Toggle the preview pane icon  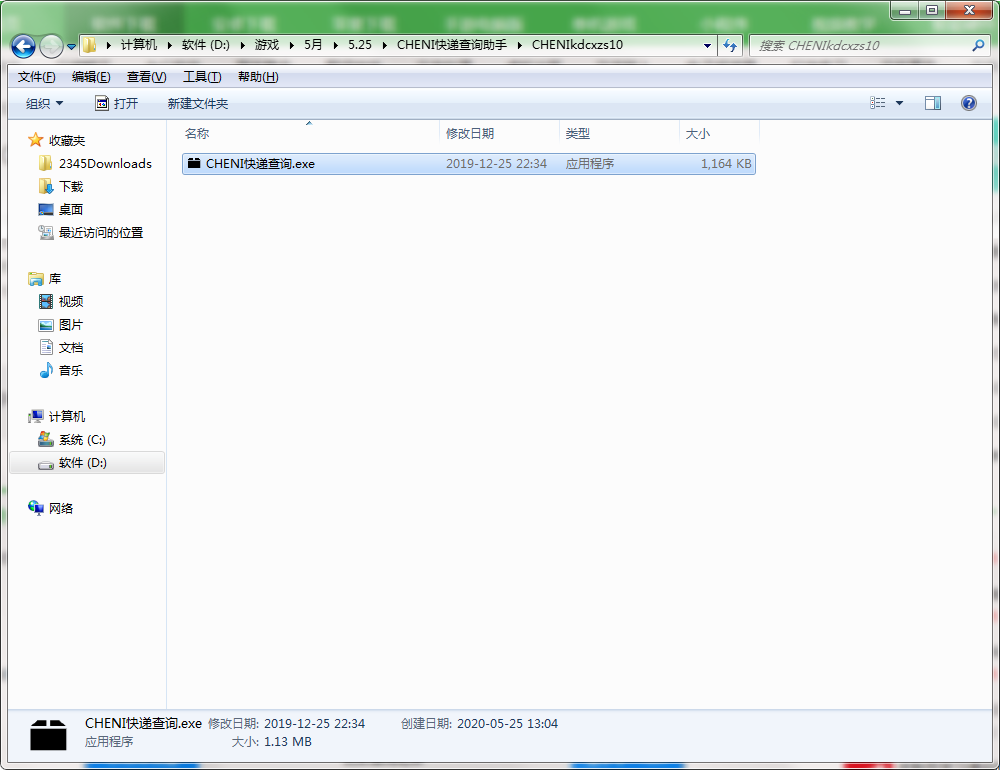coord(933,103)
